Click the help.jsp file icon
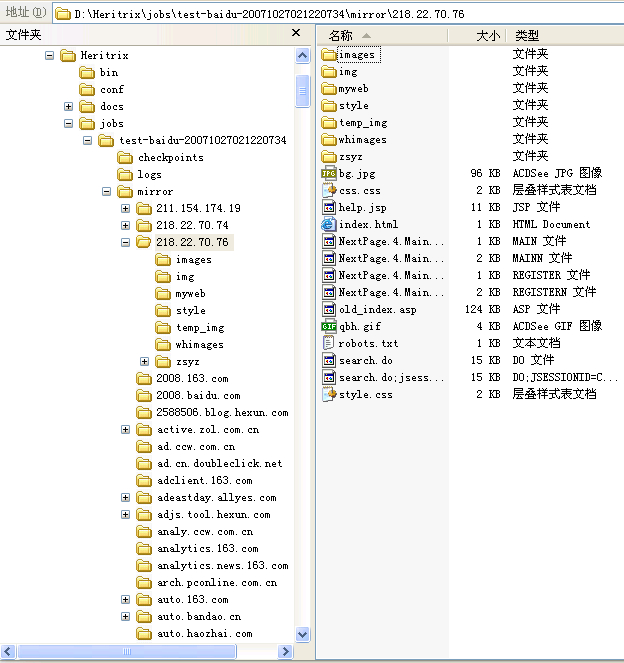Image resolution: width=624 pixels, height=663 pixels. pos(329,207)
